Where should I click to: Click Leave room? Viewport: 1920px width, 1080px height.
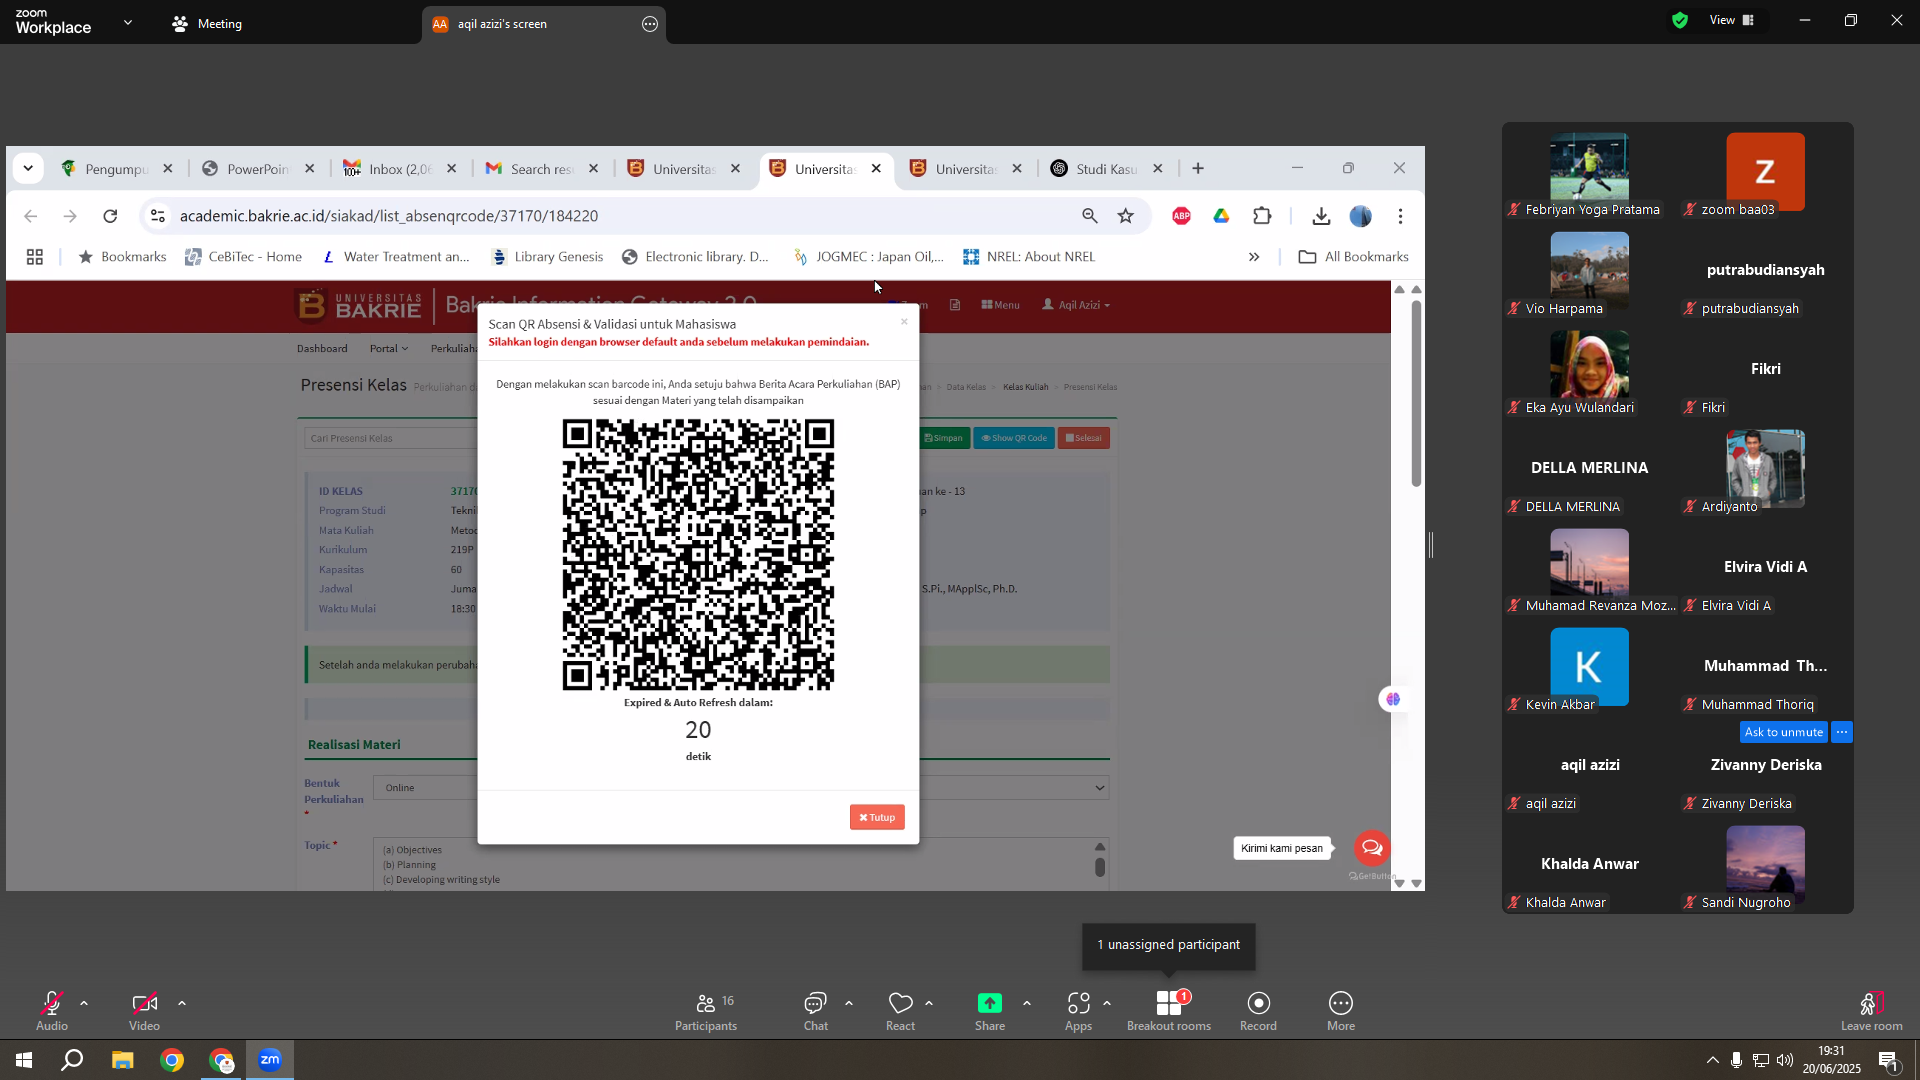click(x=1872, y=1010)
